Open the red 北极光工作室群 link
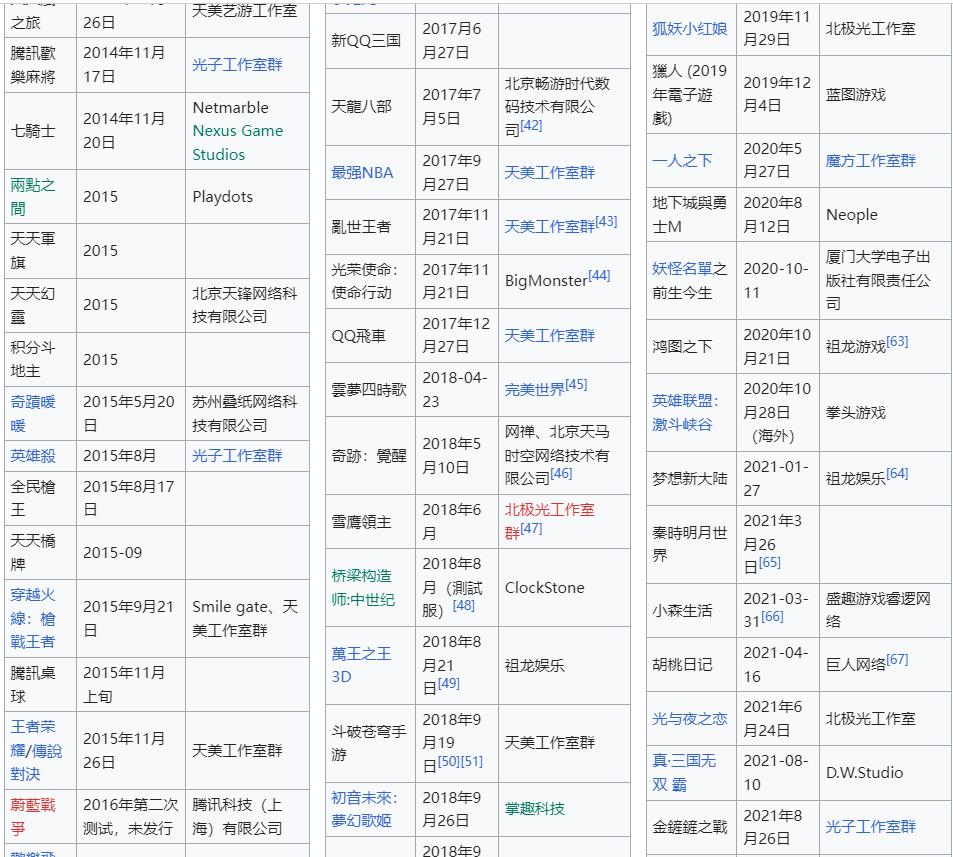This screenshot has height=857, width=953. click(x=549, y=521)
